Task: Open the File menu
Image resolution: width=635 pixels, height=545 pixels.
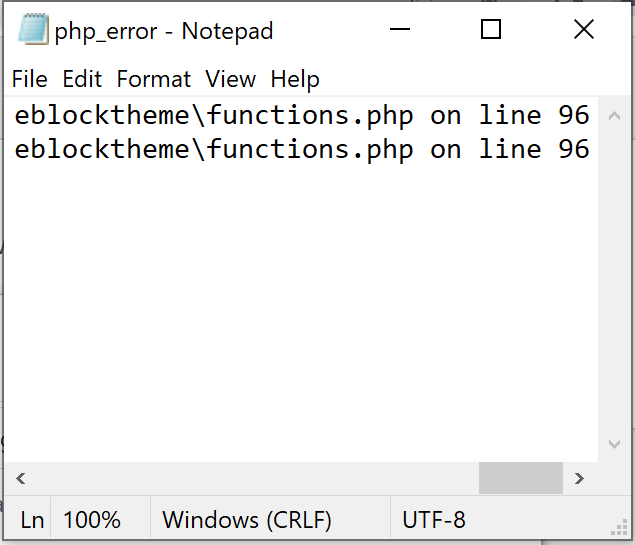Action: coord(30,79)
